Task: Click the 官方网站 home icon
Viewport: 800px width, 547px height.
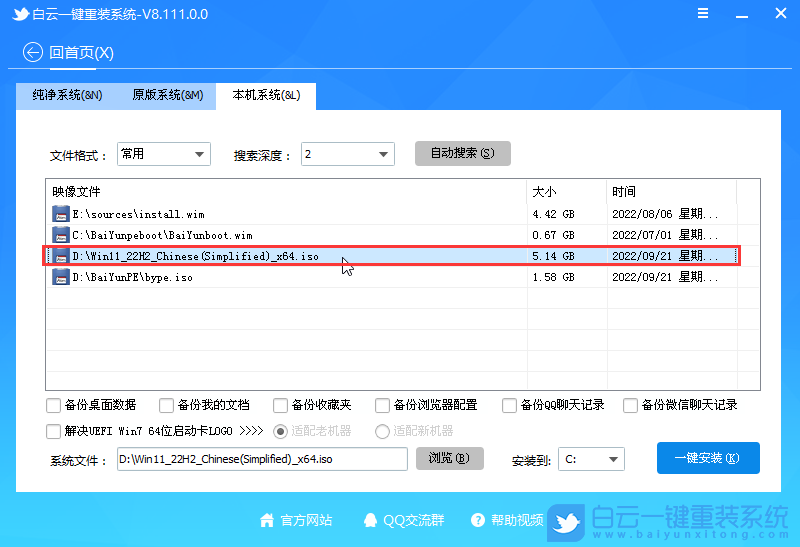Action: [x=267, y=520]
